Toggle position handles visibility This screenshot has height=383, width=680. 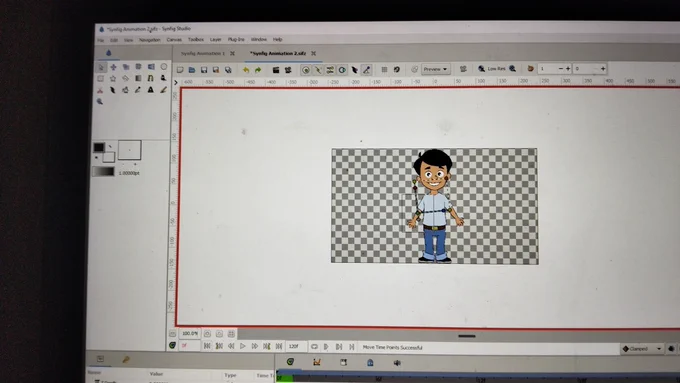point(306,70)
